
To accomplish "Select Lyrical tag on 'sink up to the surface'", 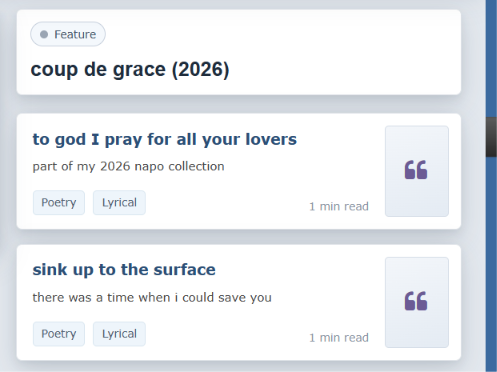I will tap(119, 334).
